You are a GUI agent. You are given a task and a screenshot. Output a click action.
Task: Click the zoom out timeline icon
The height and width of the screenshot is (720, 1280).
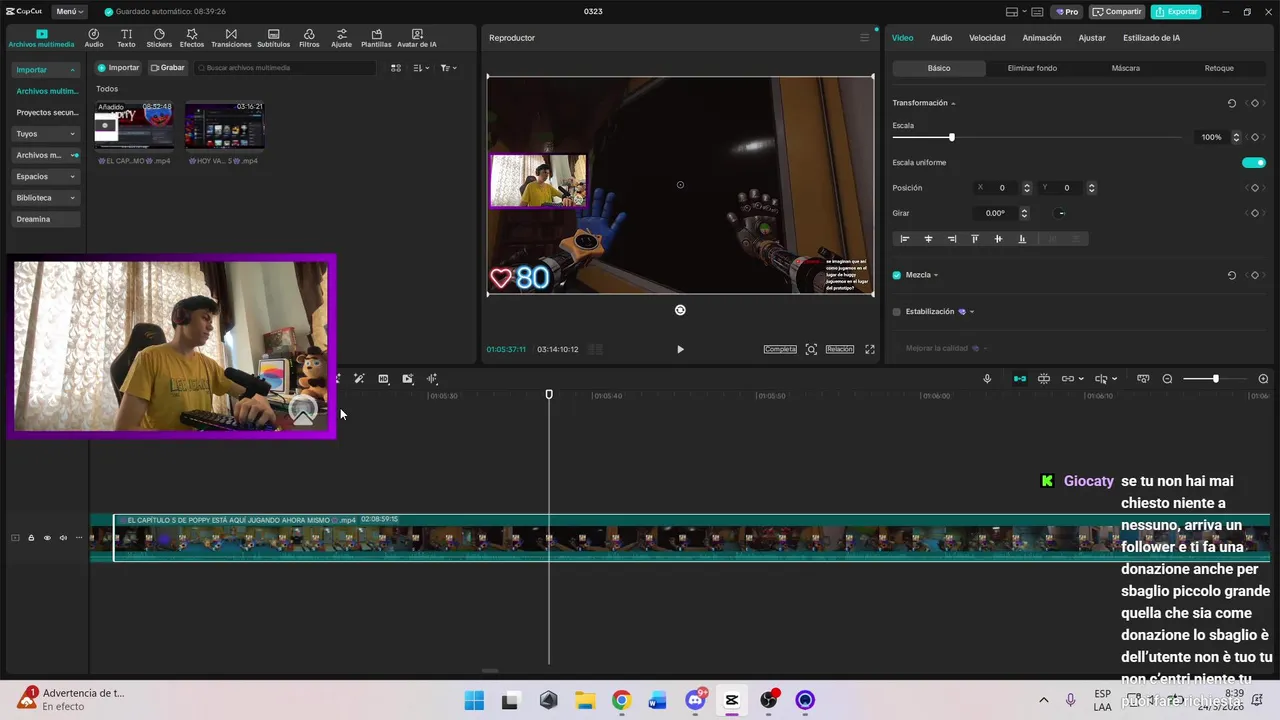click(1167, 379)
